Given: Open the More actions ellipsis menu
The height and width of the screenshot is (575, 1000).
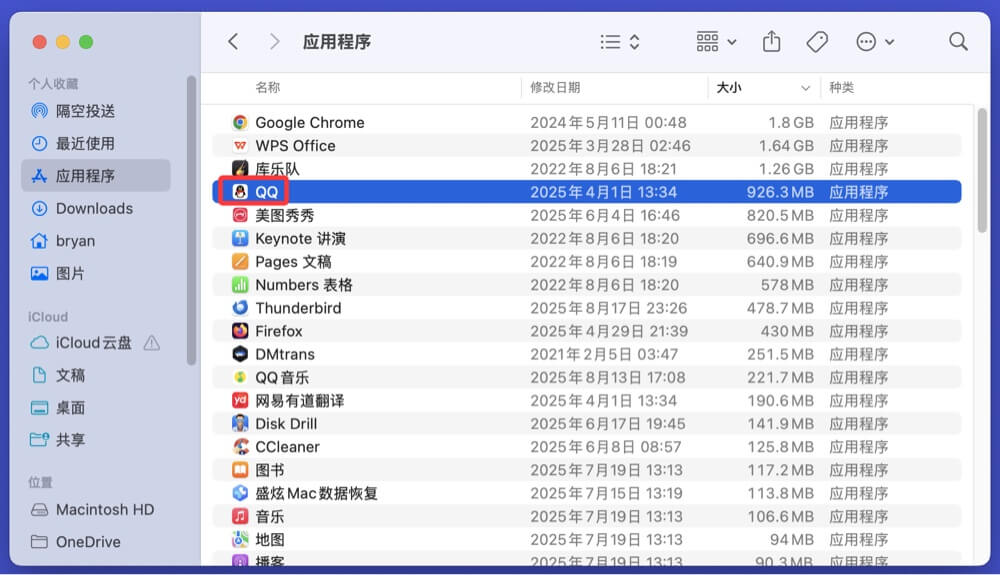Looking at the screenshot, I should tap(874, 42).
